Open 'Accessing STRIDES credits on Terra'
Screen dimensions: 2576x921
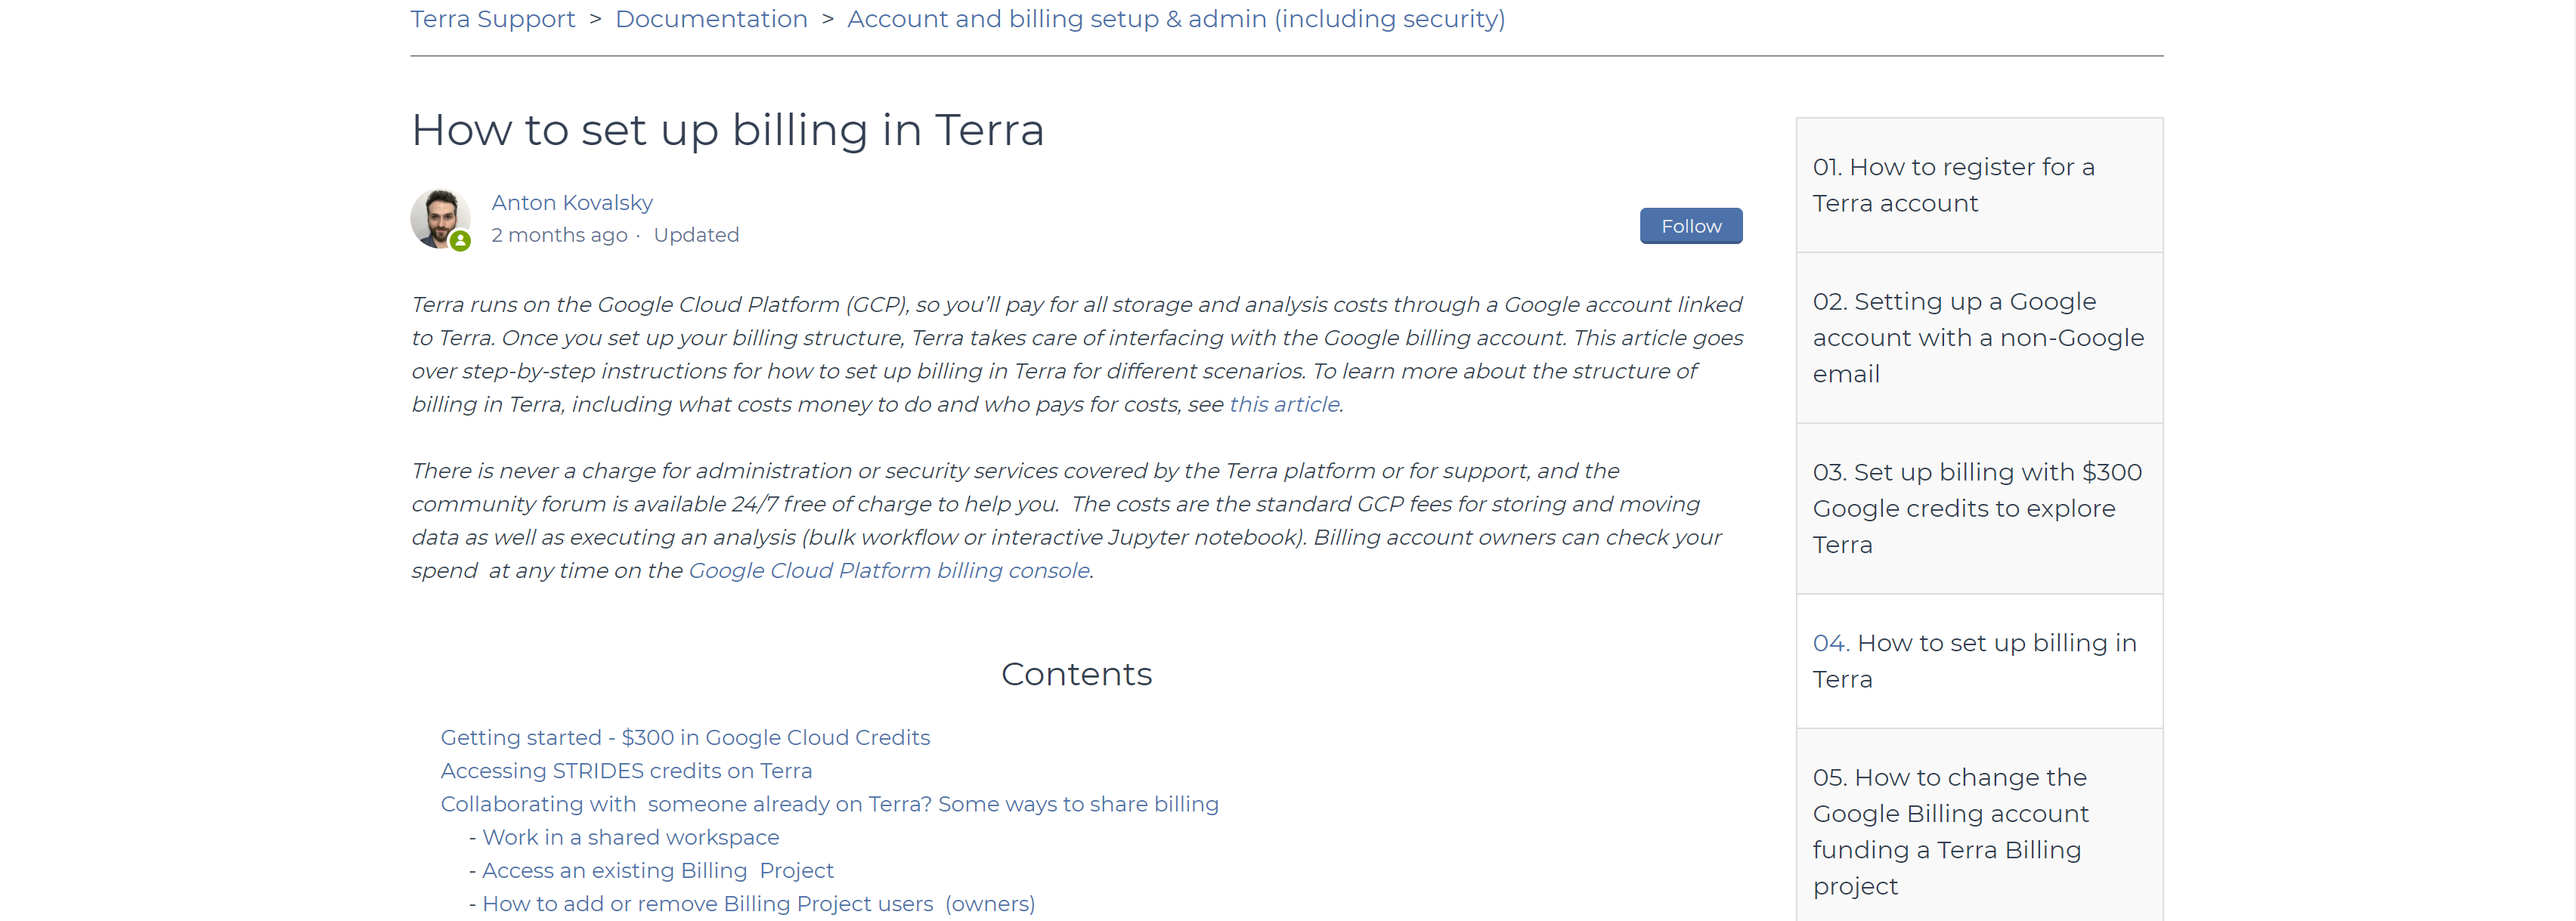pyautogui.click(x=626, y=770)
